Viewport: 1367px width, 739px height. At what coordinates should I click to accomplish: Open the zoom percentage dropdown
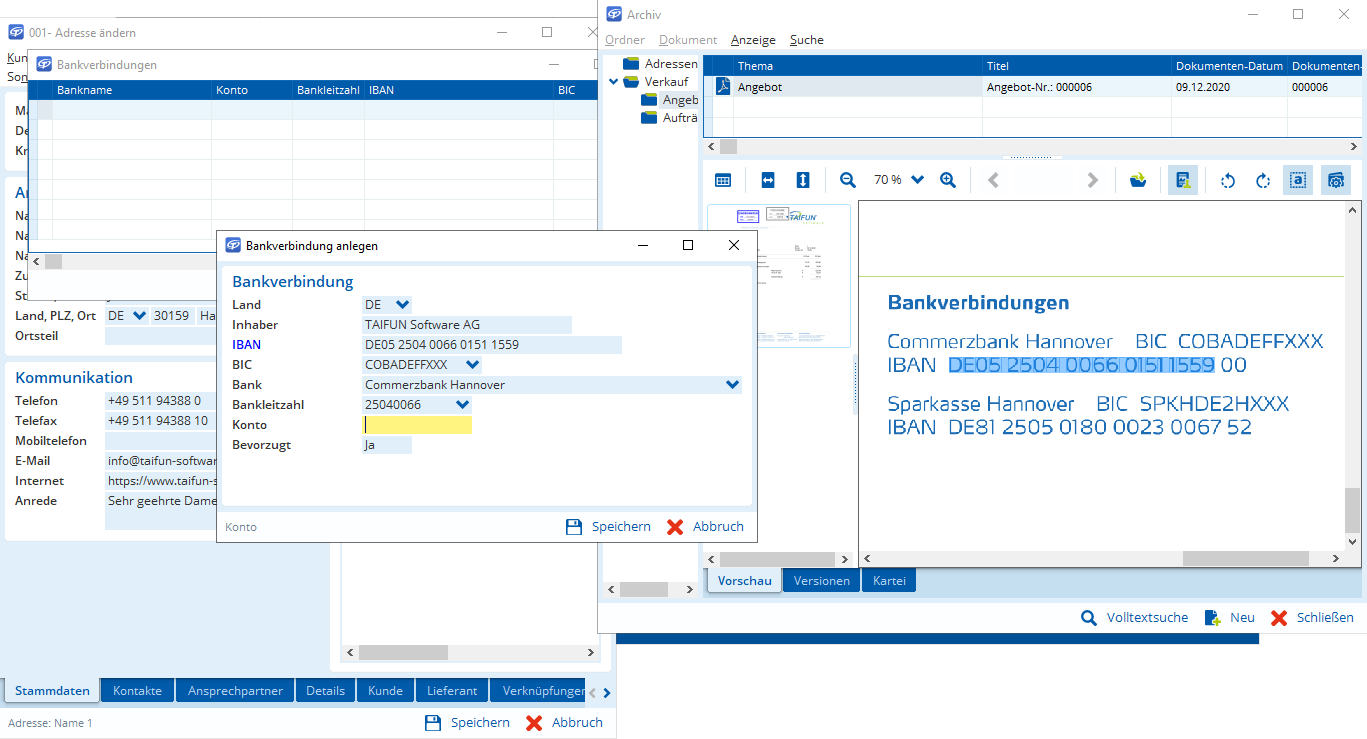point(917,180)
